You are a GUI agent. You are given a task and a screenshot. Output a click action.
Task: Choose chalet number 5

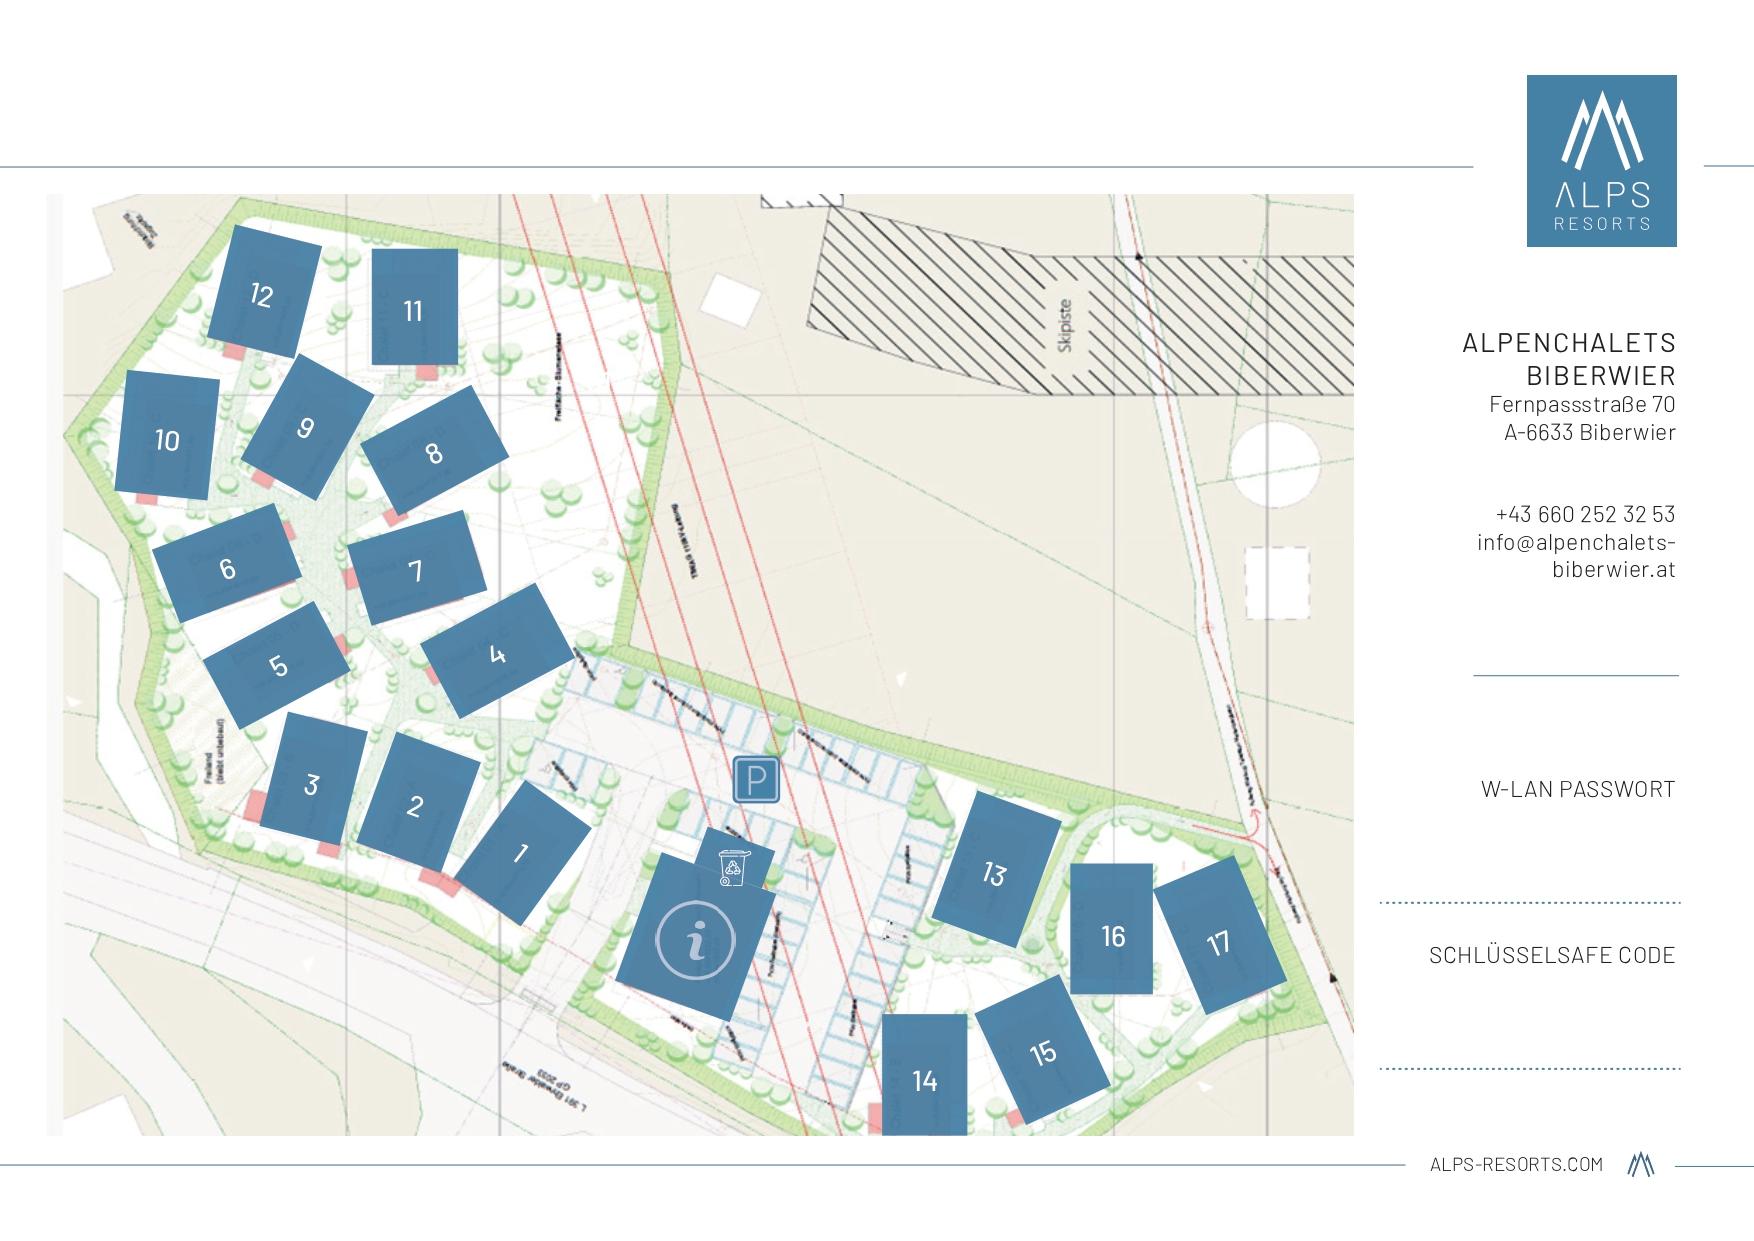277,665
